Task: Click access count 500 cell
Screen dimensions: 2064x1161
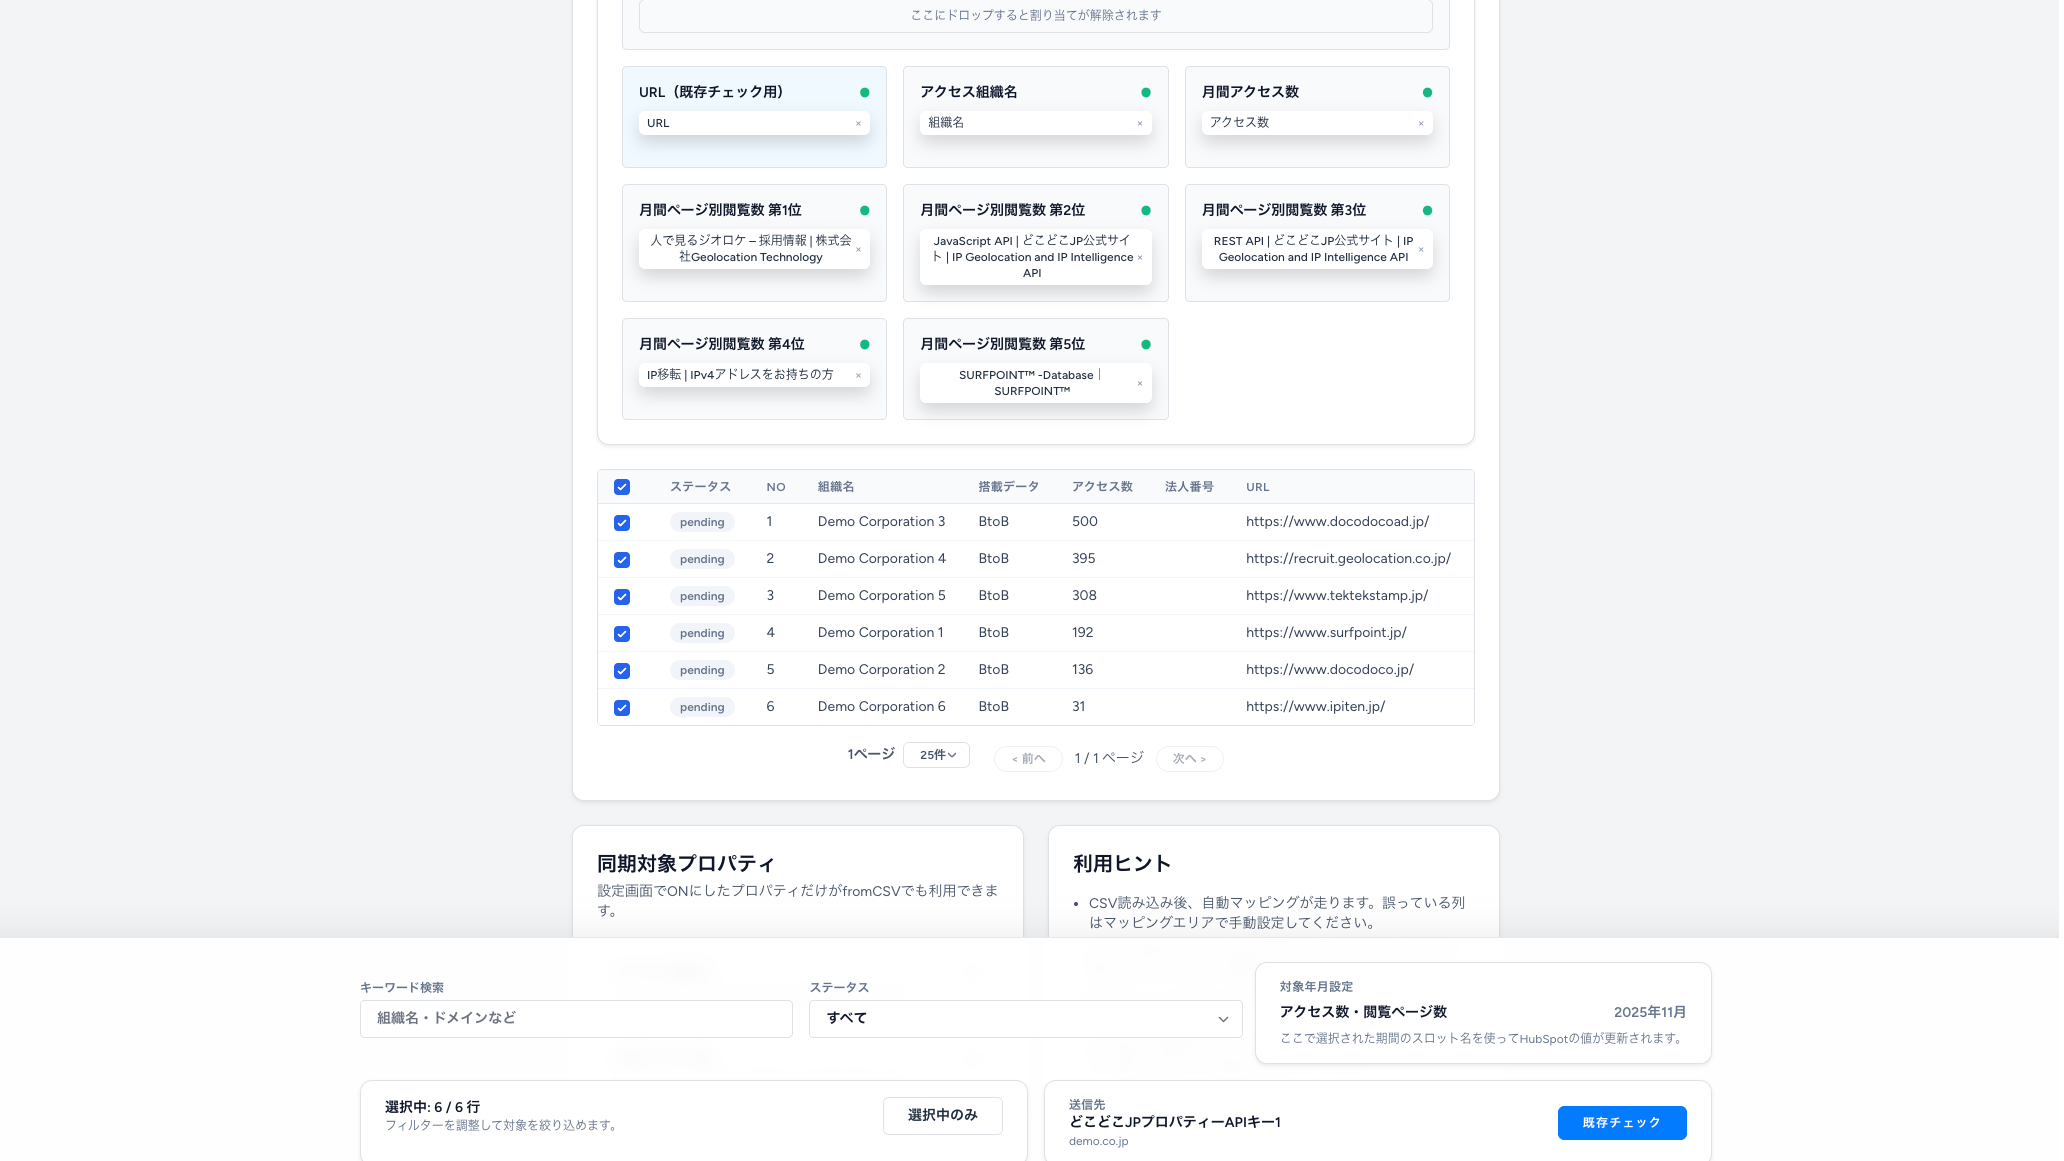Action: tap(1085, 522)
